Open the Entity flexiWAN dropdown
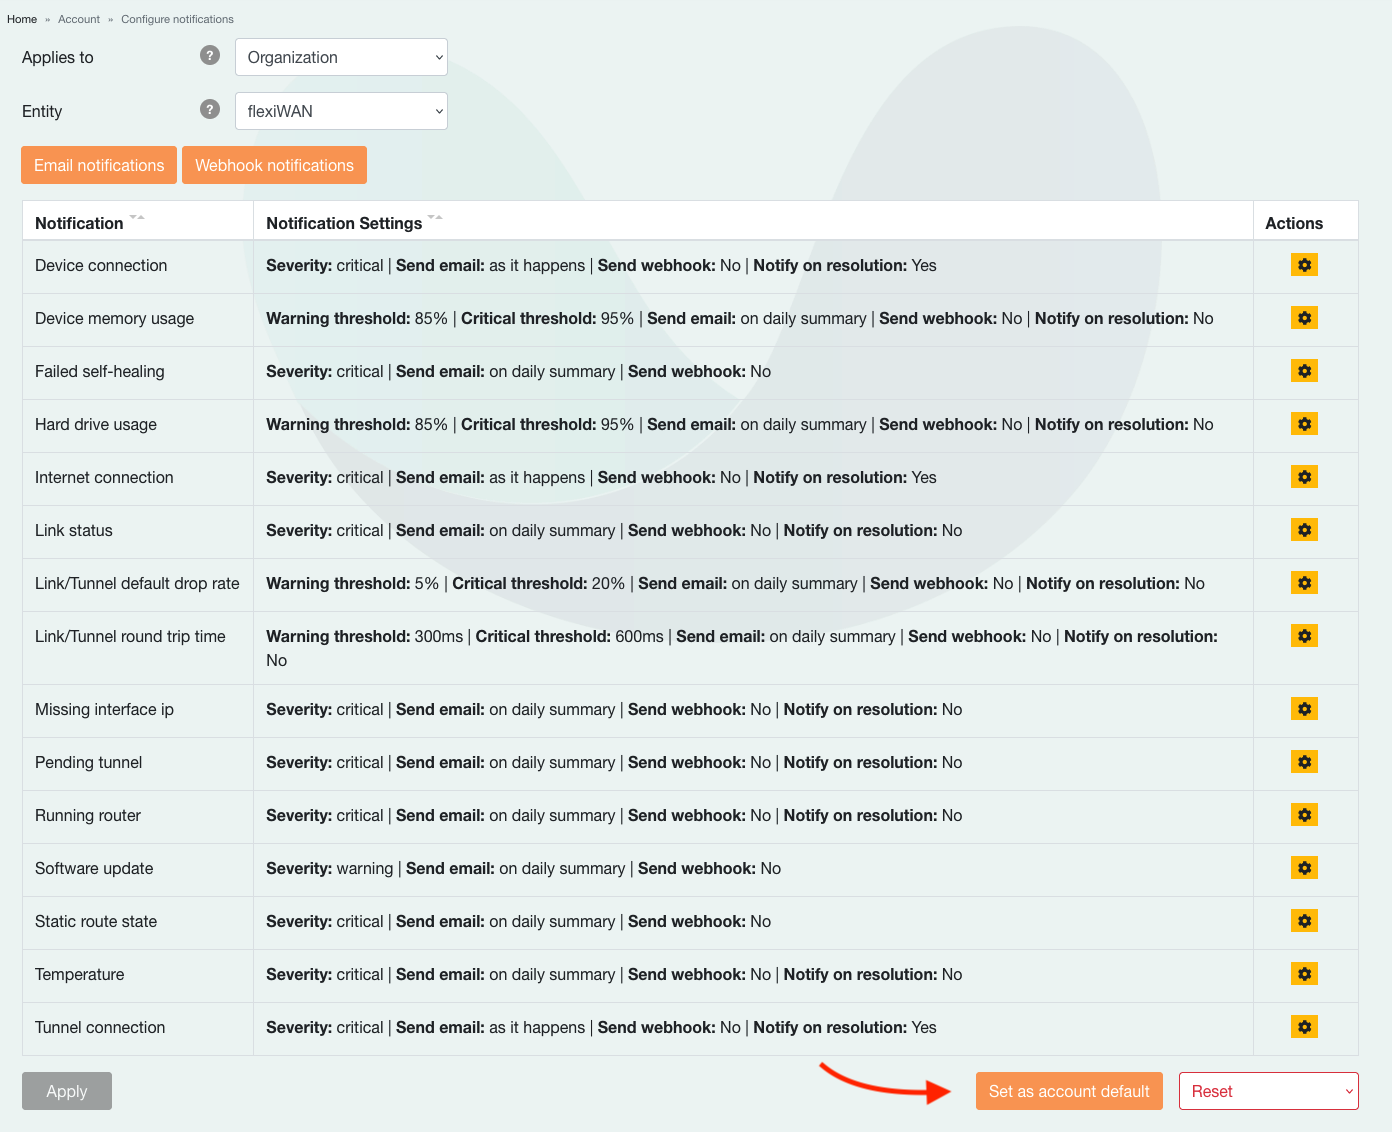This screenshot has height=1132, width=1392. pos(341,111)
